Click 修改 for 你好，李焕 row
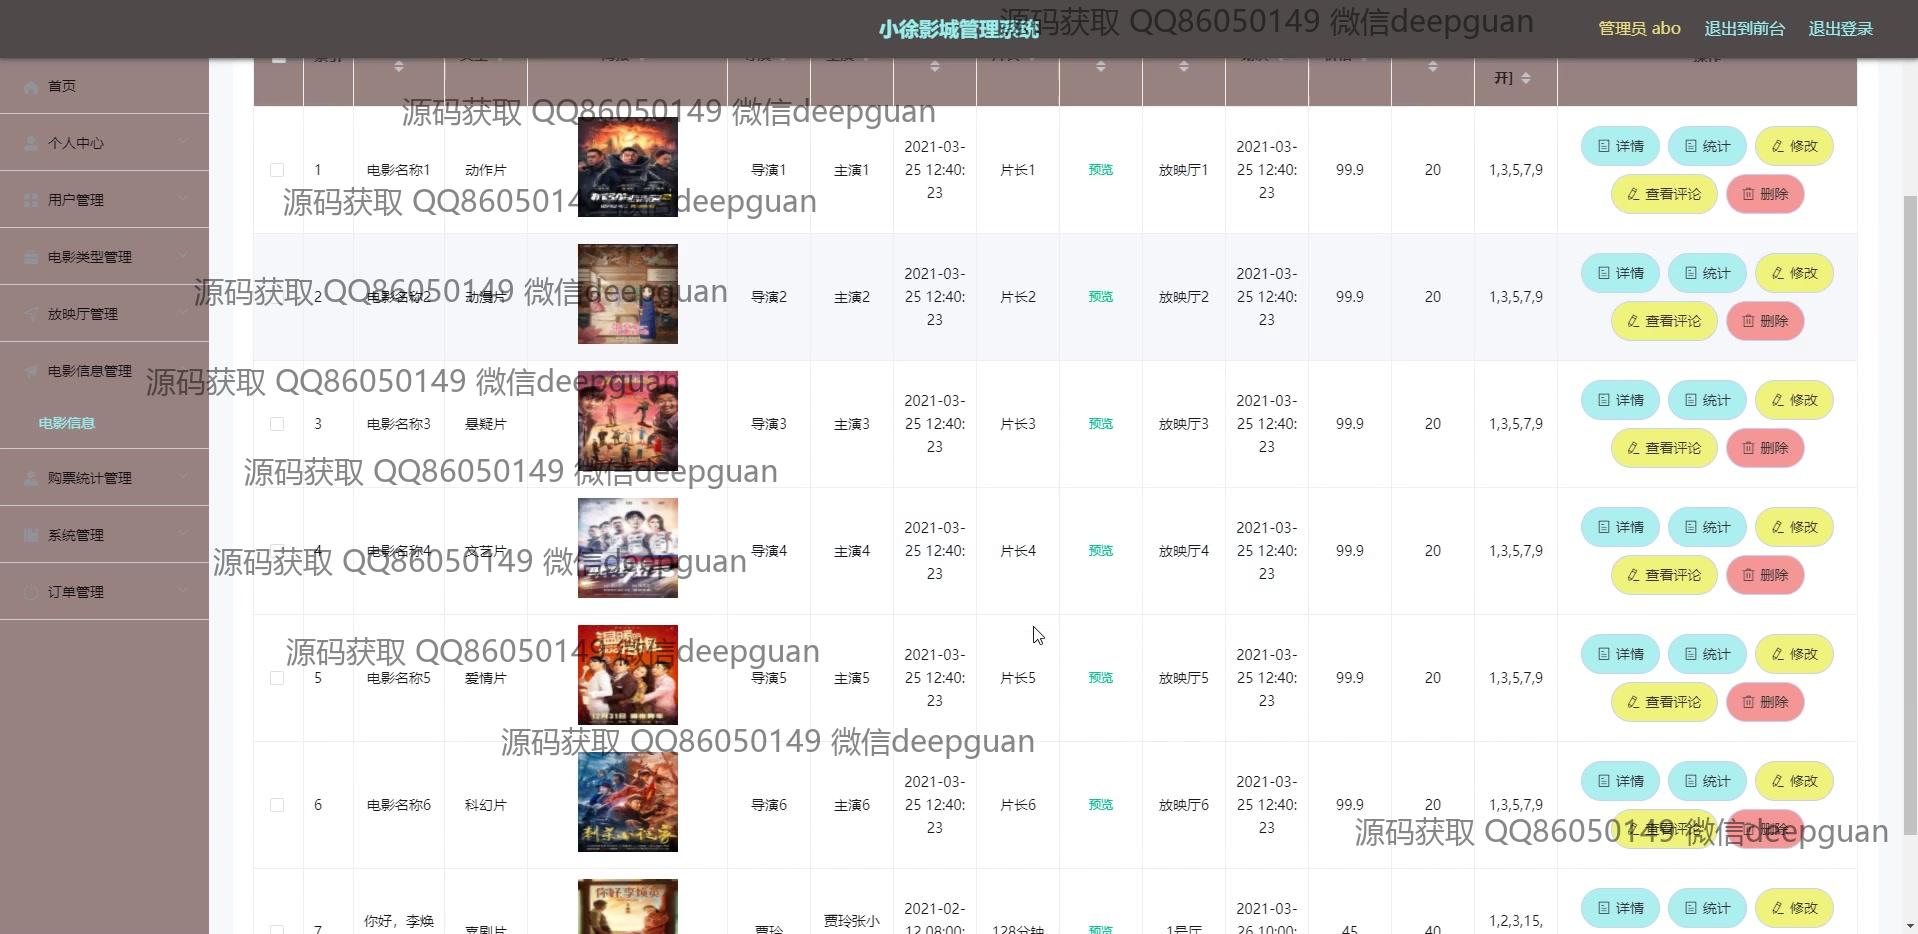This screenshot has width=1918, height=934. click(1794, 908)
